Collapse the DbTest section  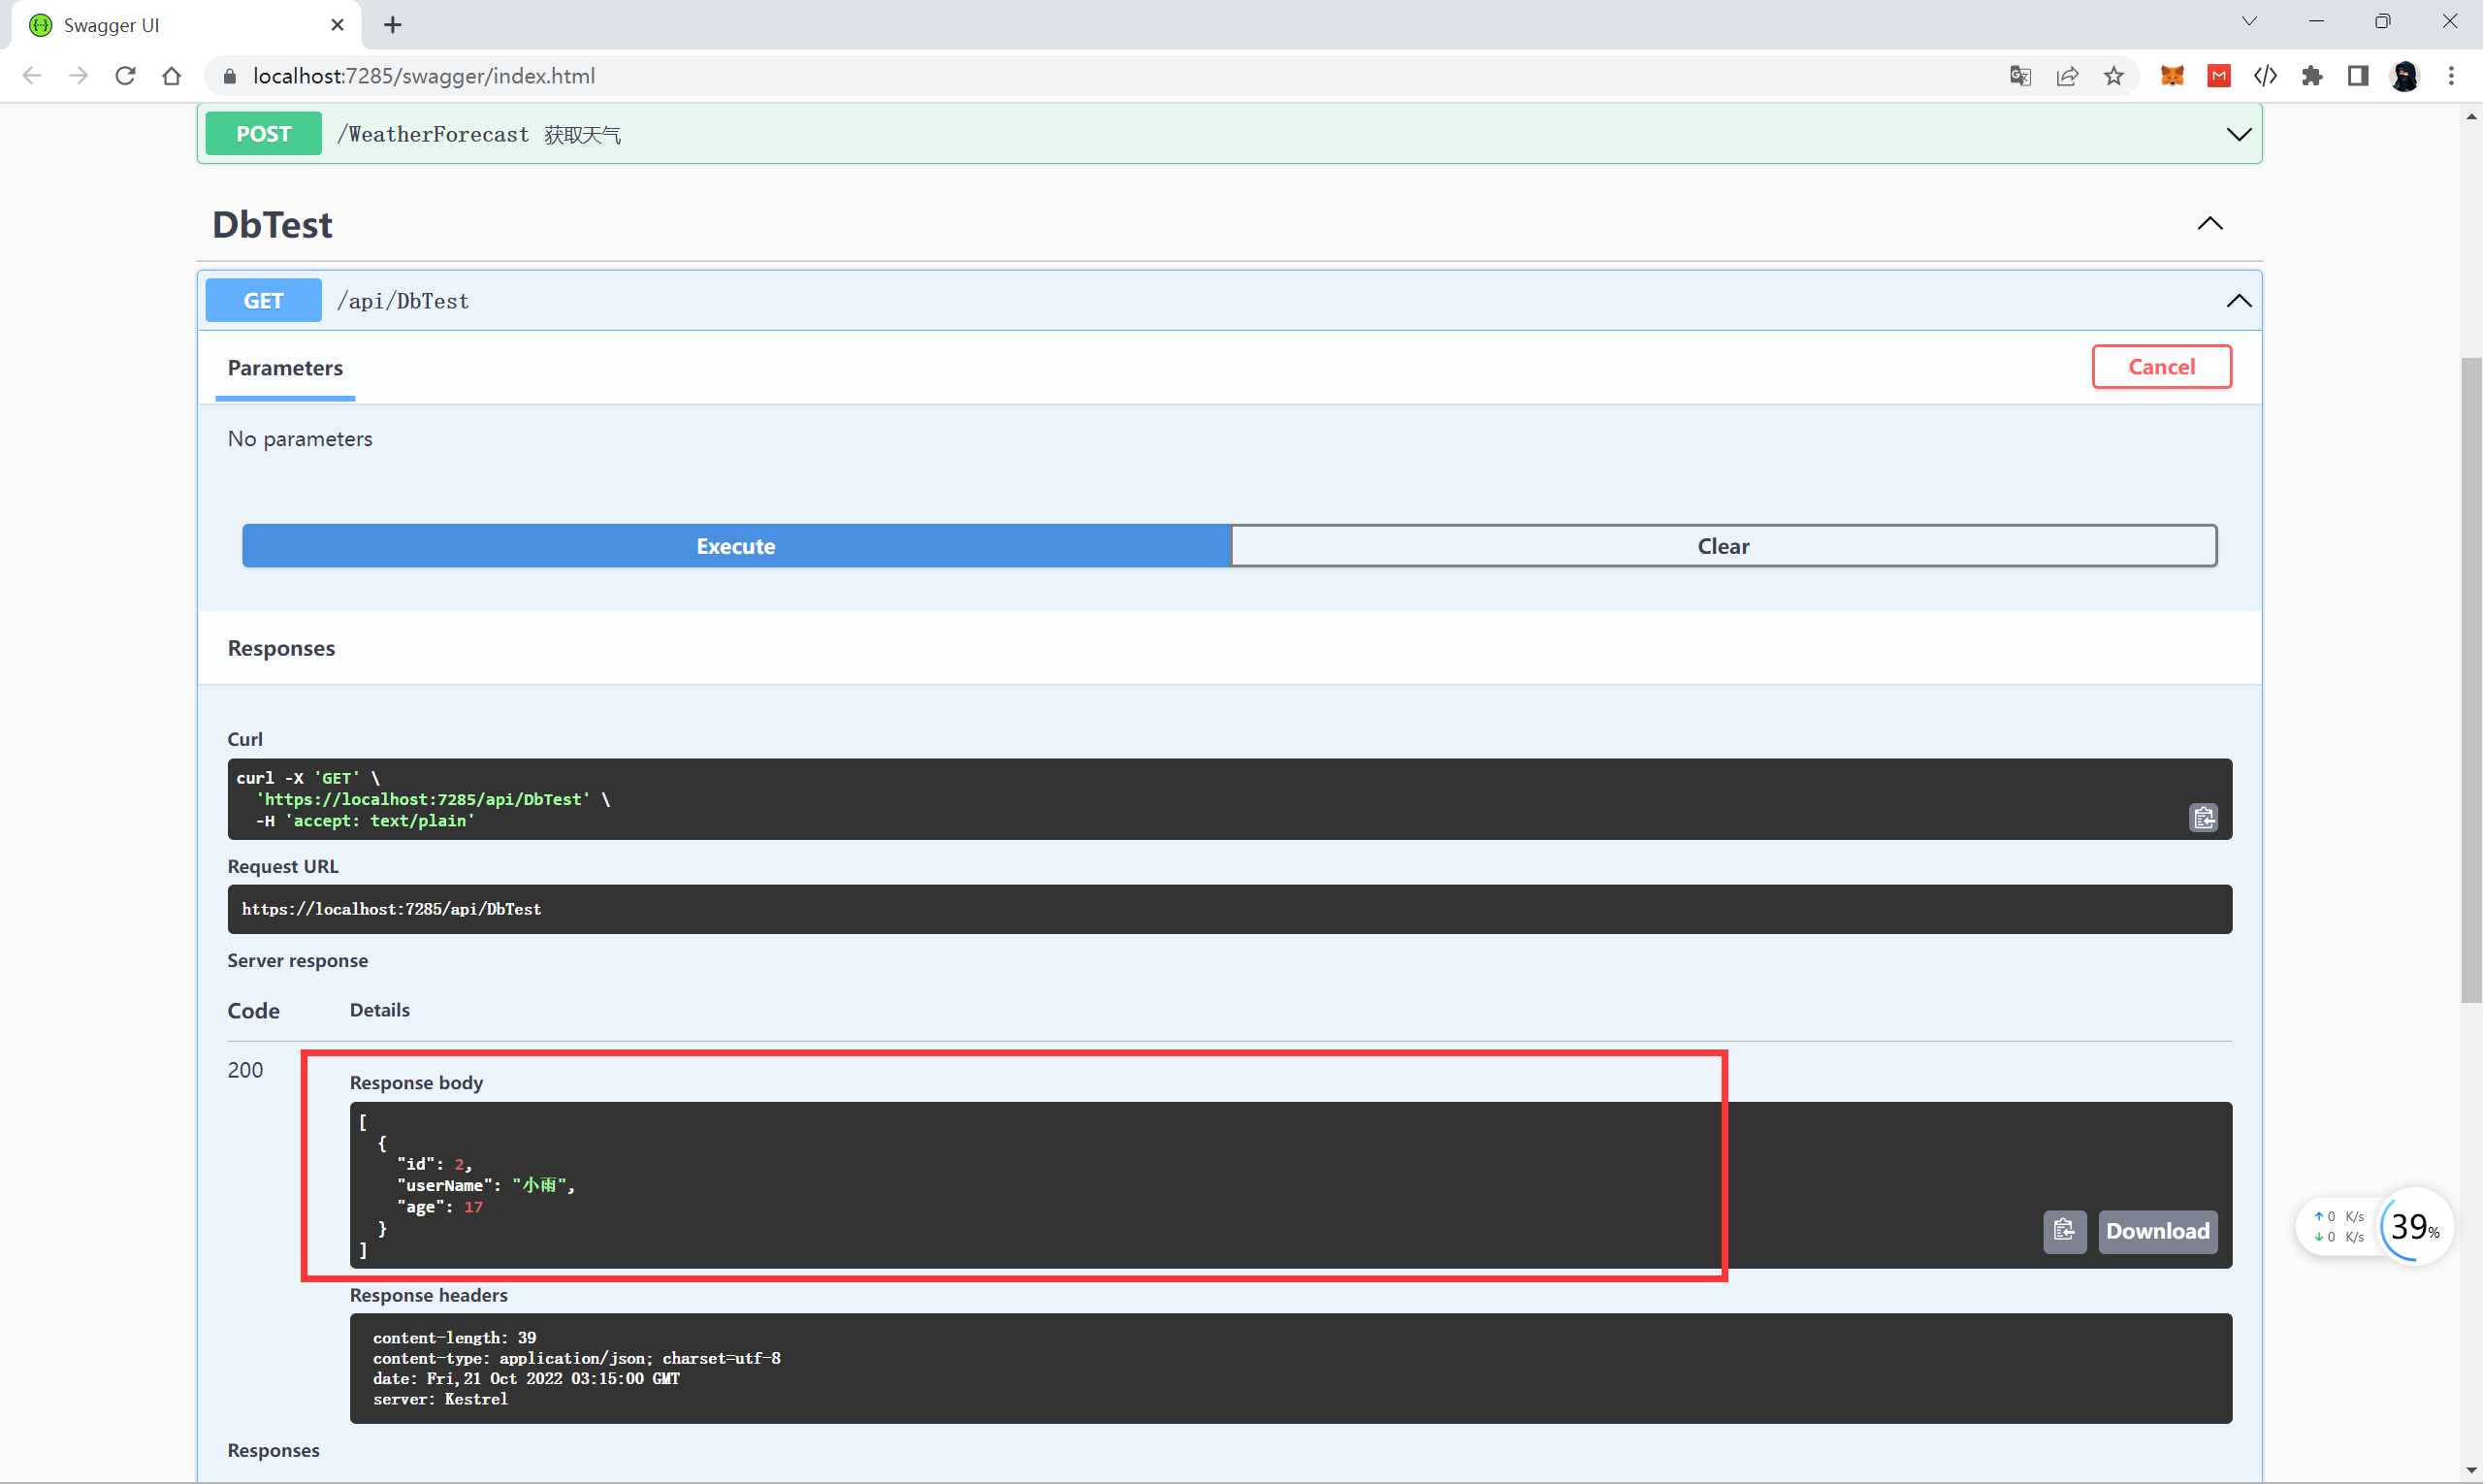(2209, 224)
